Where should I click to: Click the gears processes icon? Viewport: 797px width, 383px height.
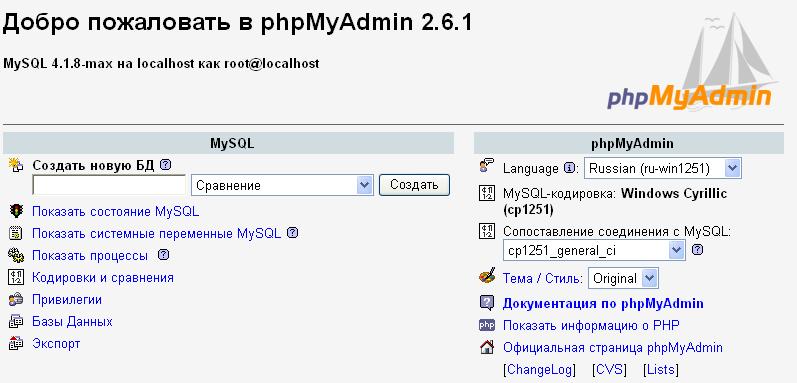16,255
